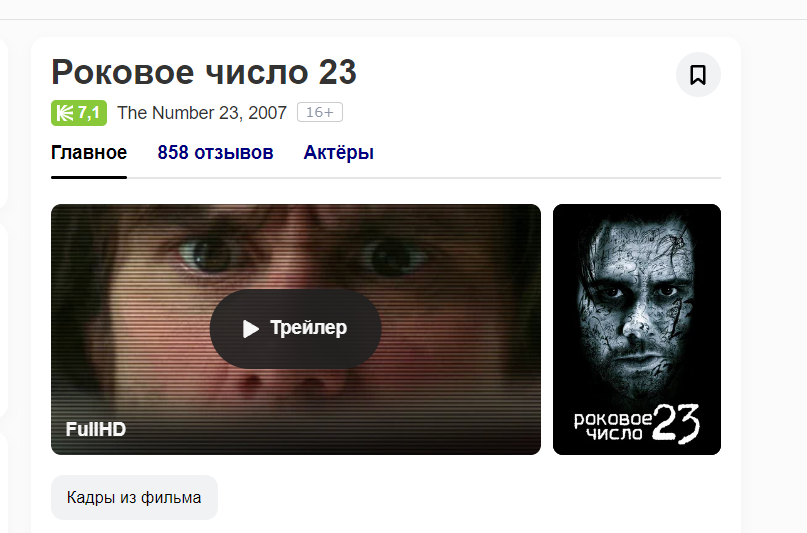Click the 7,1 rating number

coord(89,113)
